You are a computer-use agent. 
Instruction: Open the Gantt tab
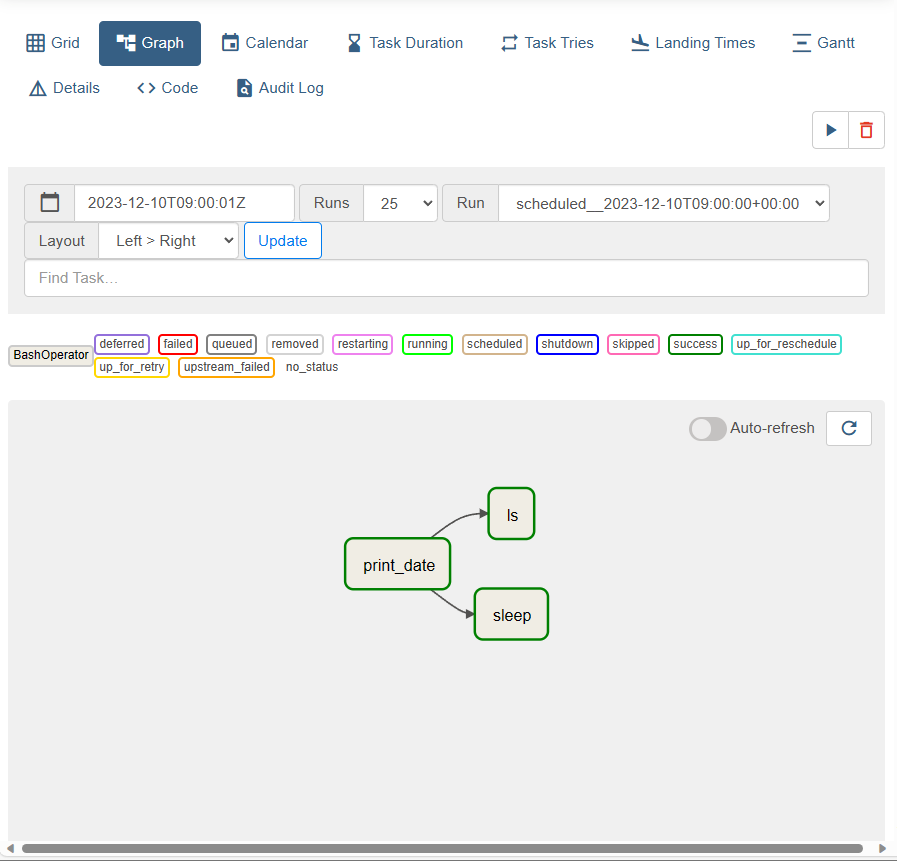823,43
